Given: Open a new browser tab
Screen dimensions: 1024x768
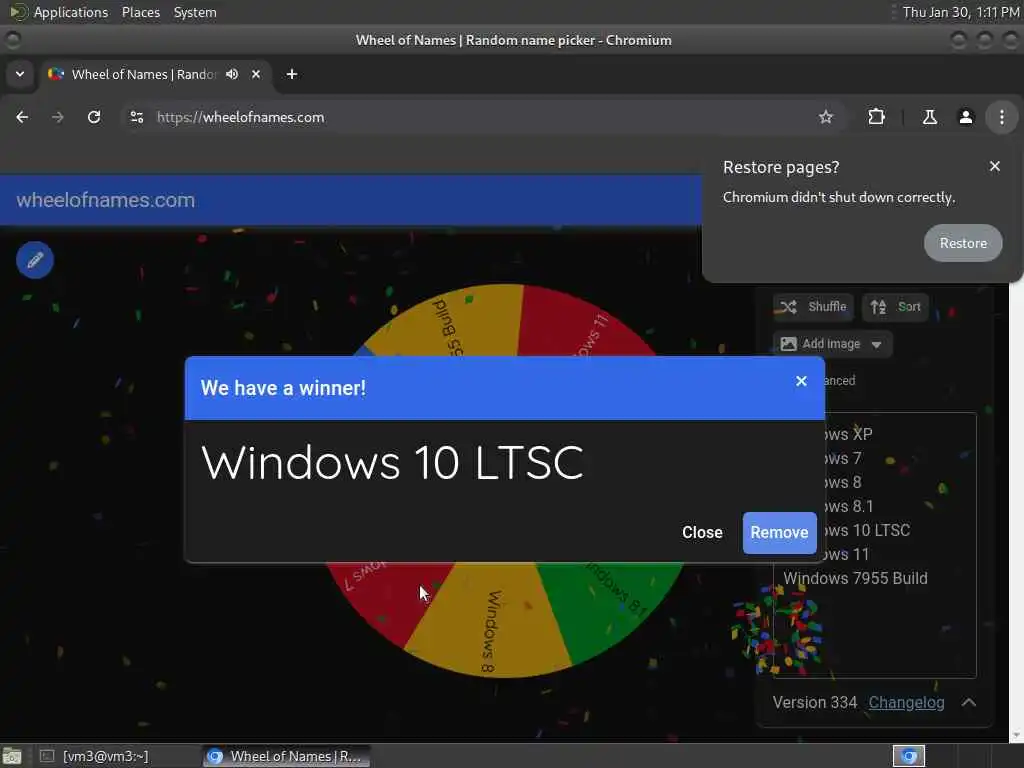Looking at the screenshot, I should pyautogui.click(x=292, y=74).
